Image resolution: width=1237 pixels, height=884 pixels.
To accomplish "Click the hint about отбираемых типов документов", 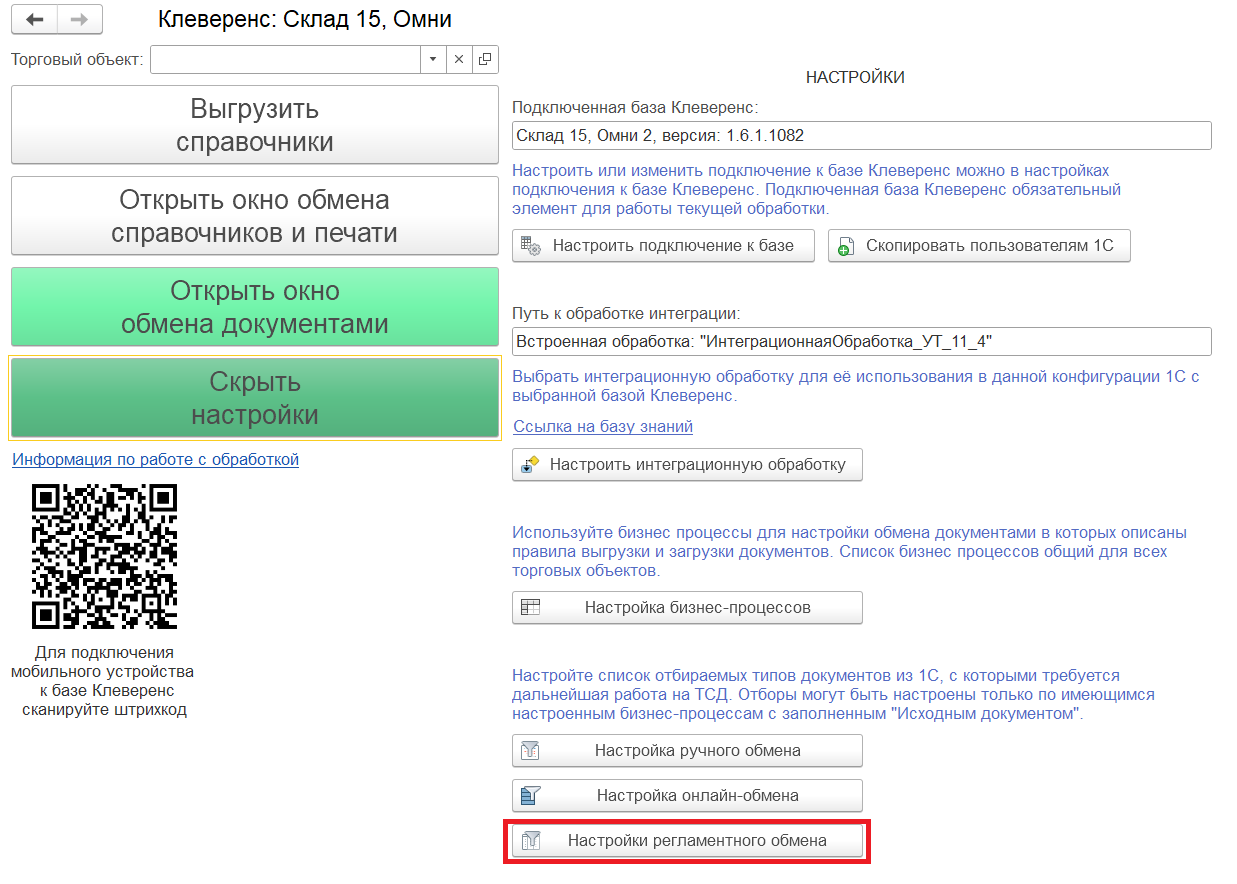I will coord(833,695).
